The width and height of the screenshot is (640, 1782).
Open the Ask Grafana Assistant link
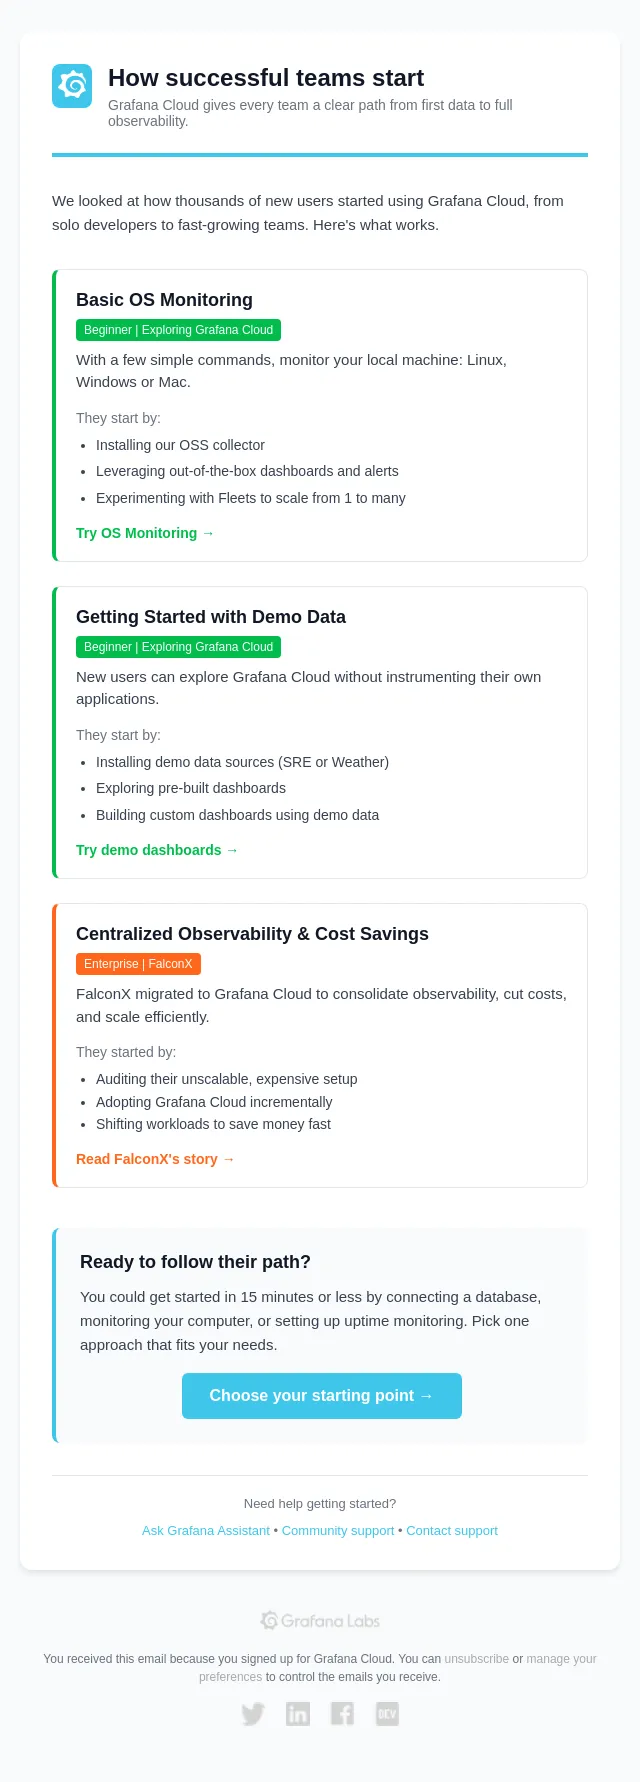tap(206, 1531)
